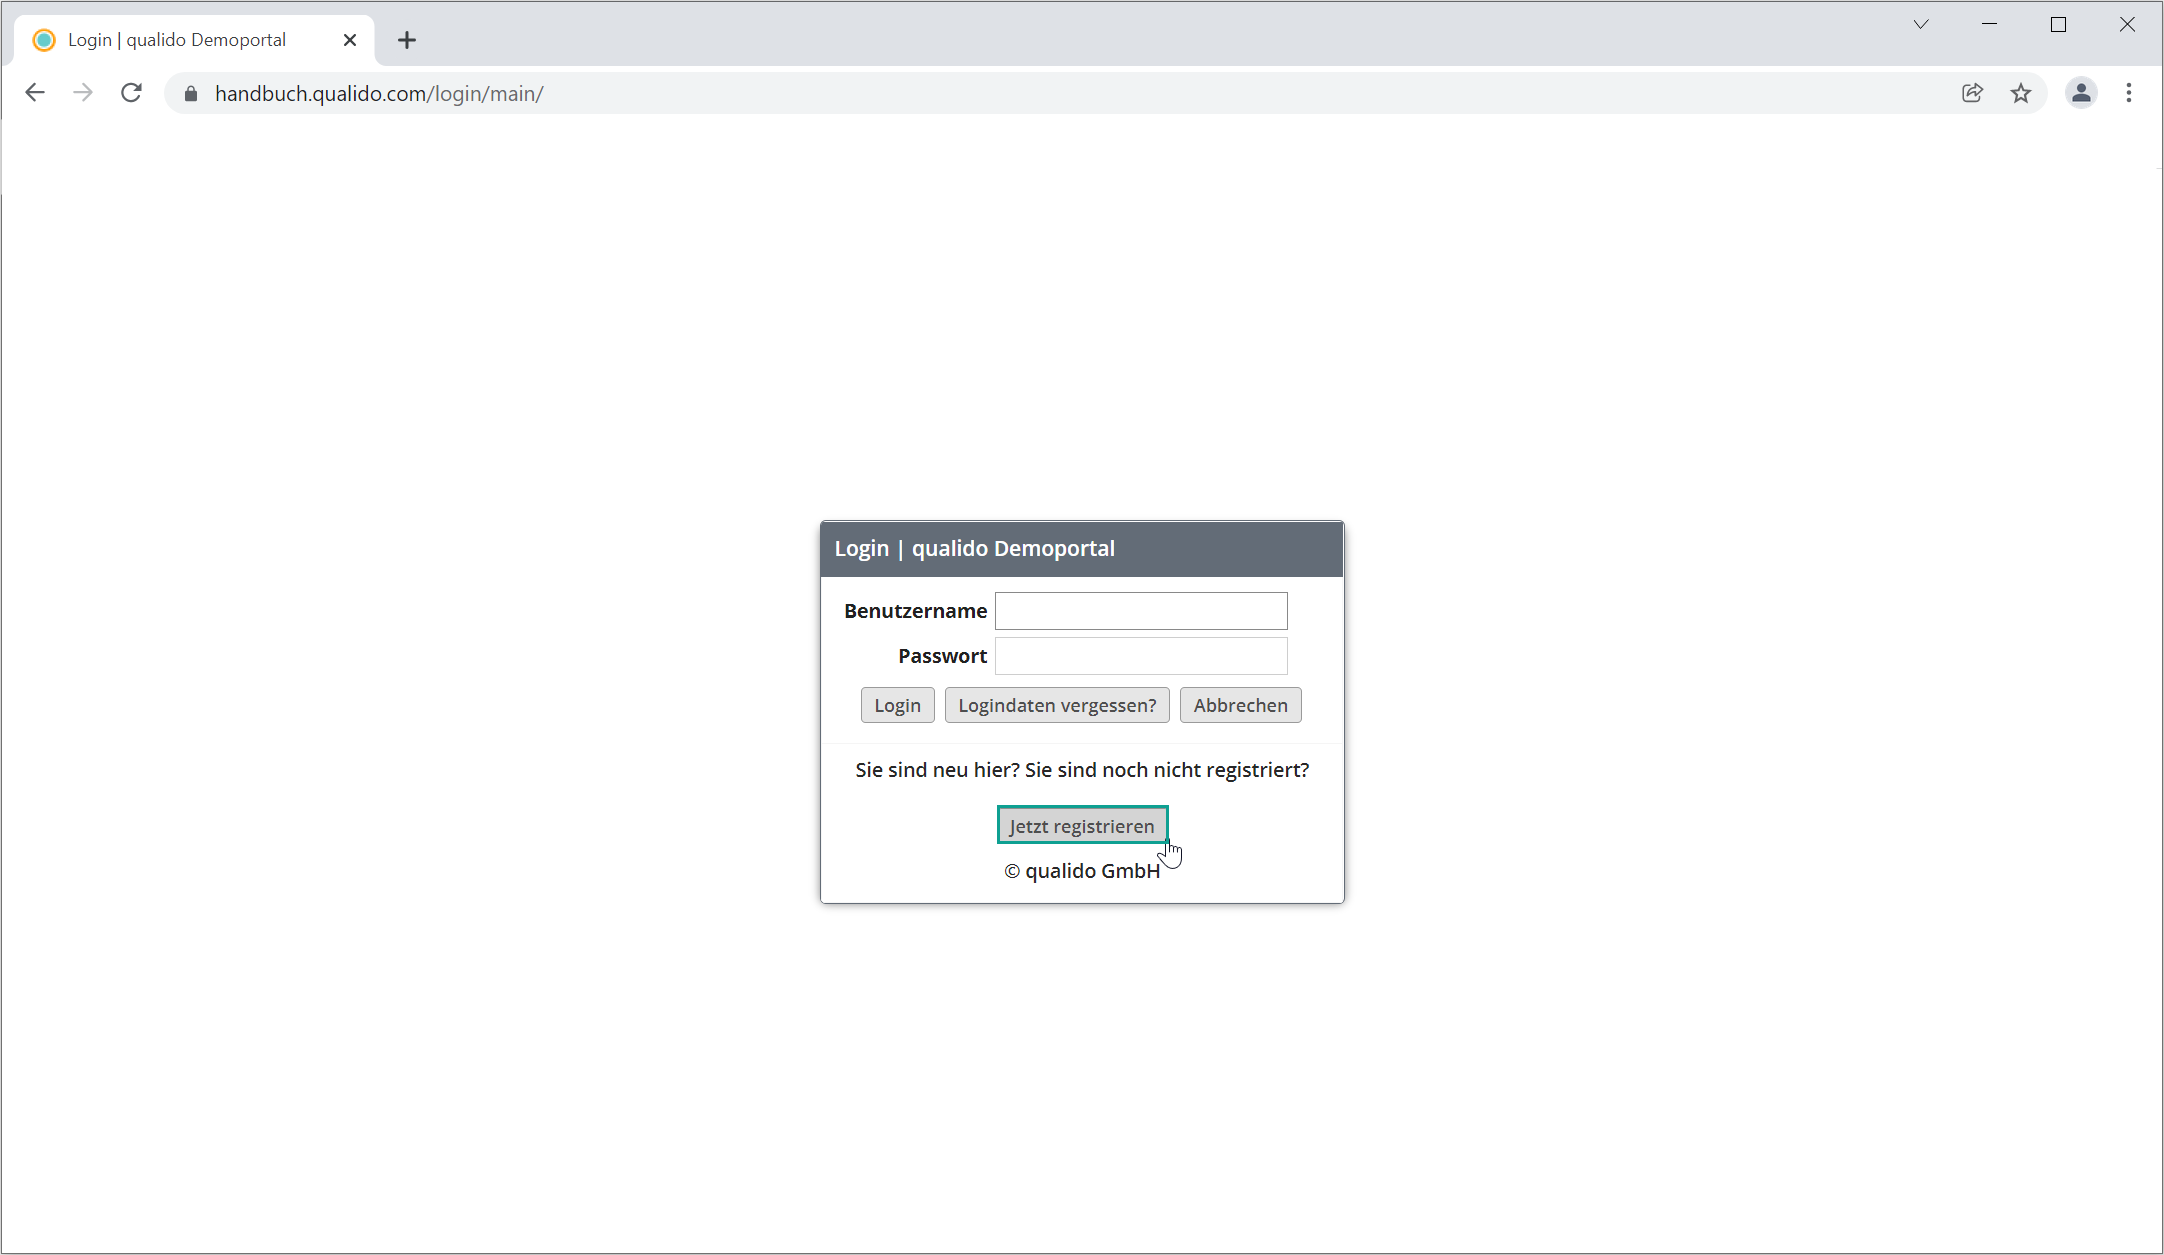Open the Chrome profile avatar
This screenshot has width=2164, height=1255.
(x=2081, y=93)
